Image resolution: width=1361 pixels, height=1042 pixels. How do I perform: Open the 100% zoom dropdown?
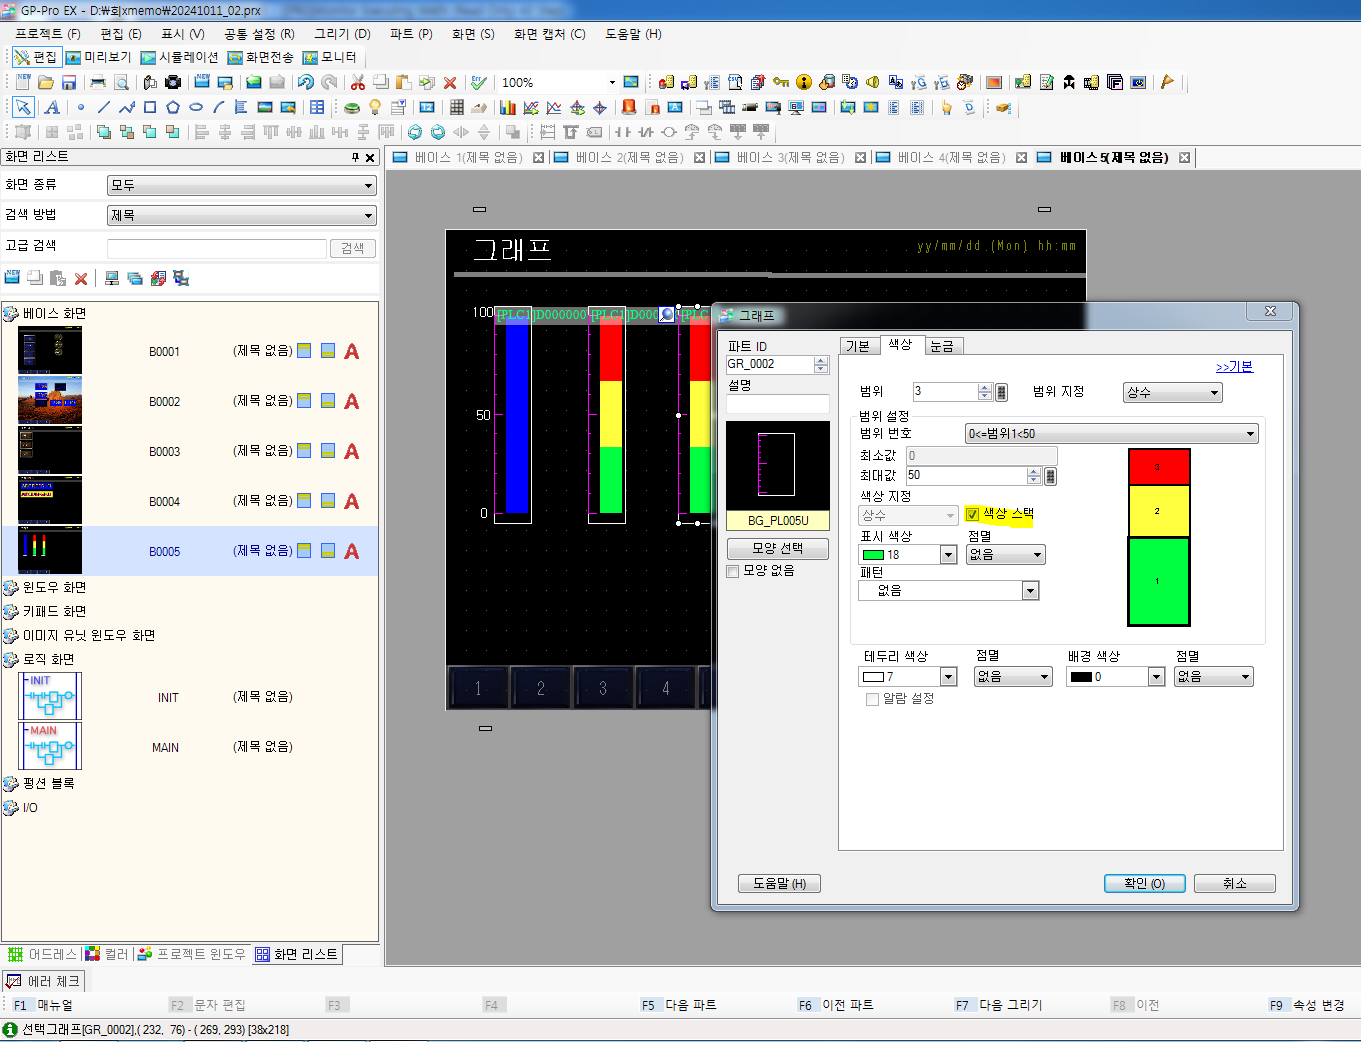tap(612, 82)
